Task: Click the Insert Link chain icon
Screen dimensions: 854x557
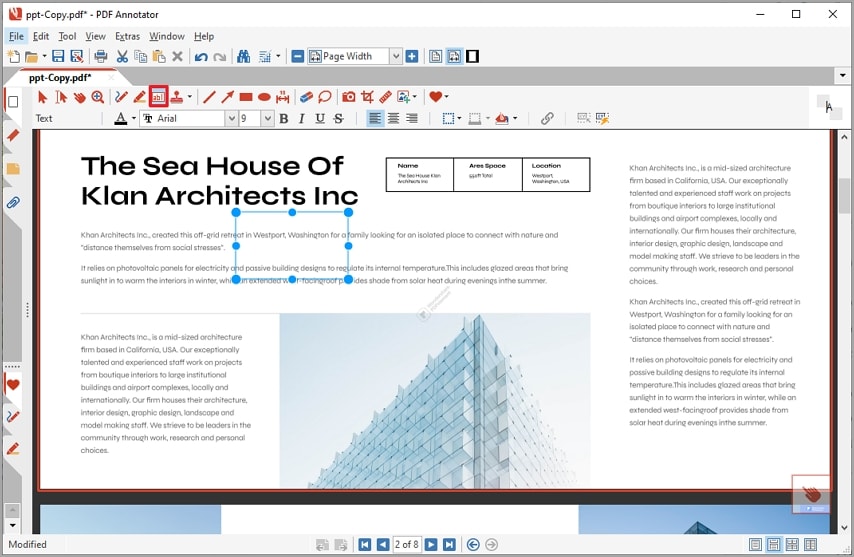Action: (x=547, y=118)
